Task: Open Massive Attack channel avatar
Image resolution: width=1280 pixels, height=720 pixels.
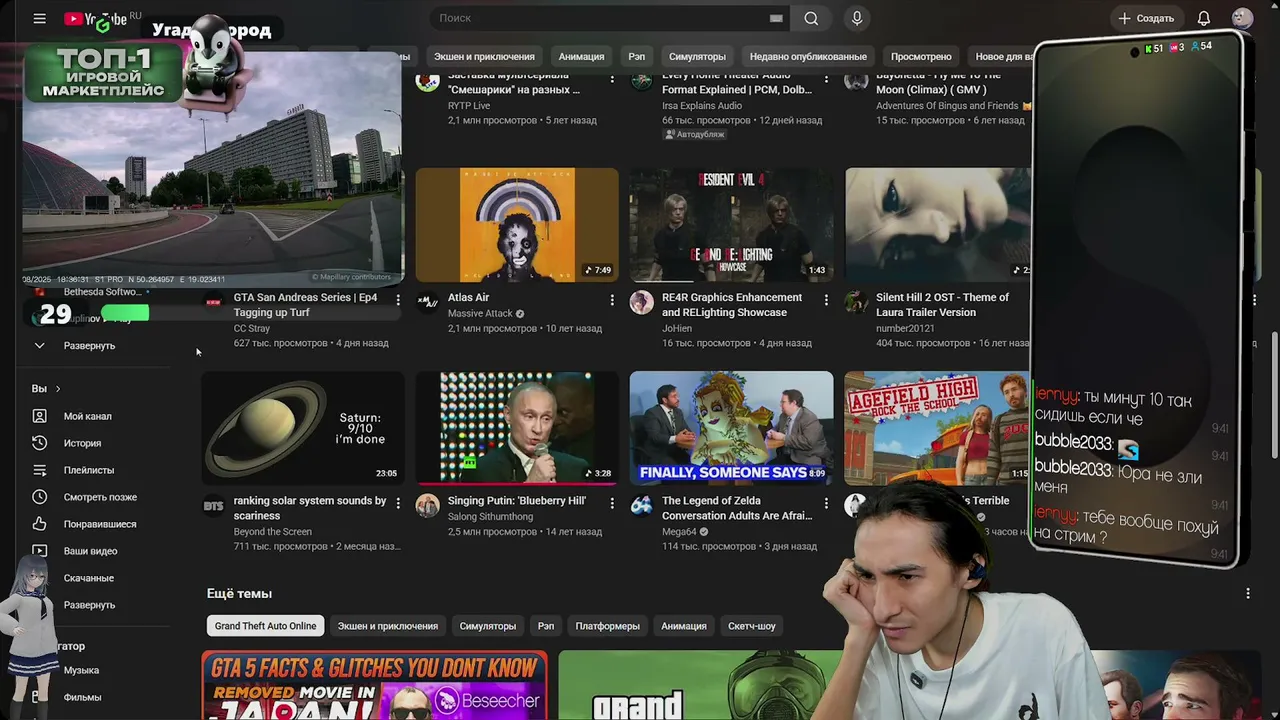Action: (x=427, y=302)
